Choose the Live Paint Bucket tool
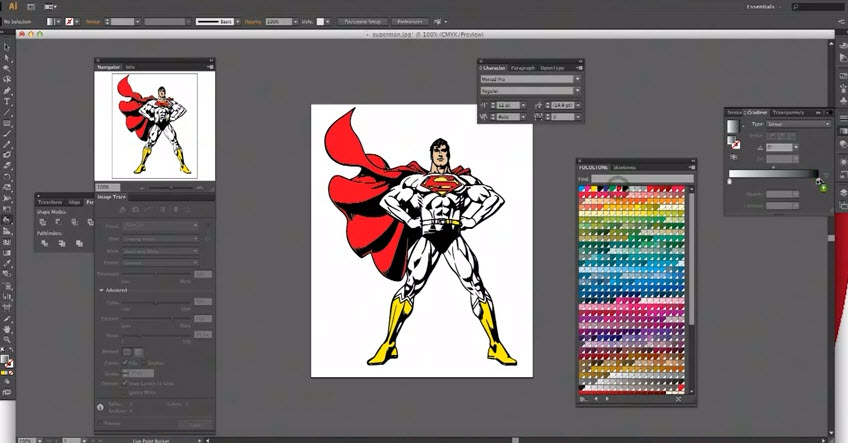This screenshot has height=443, width=848. 7,220
